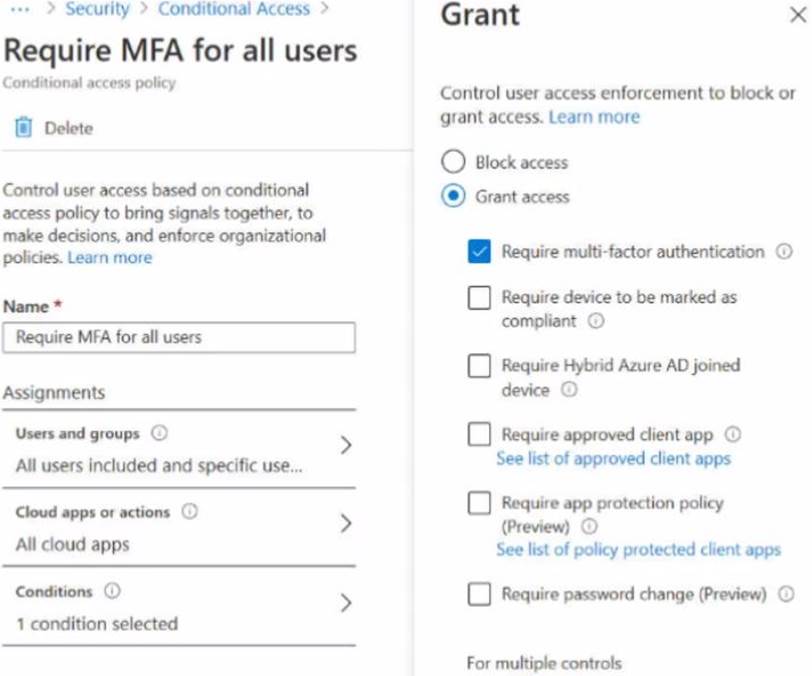Click info icon beside Cloud apps or actions
Screen dimensions: 812x676
[189, 511]
